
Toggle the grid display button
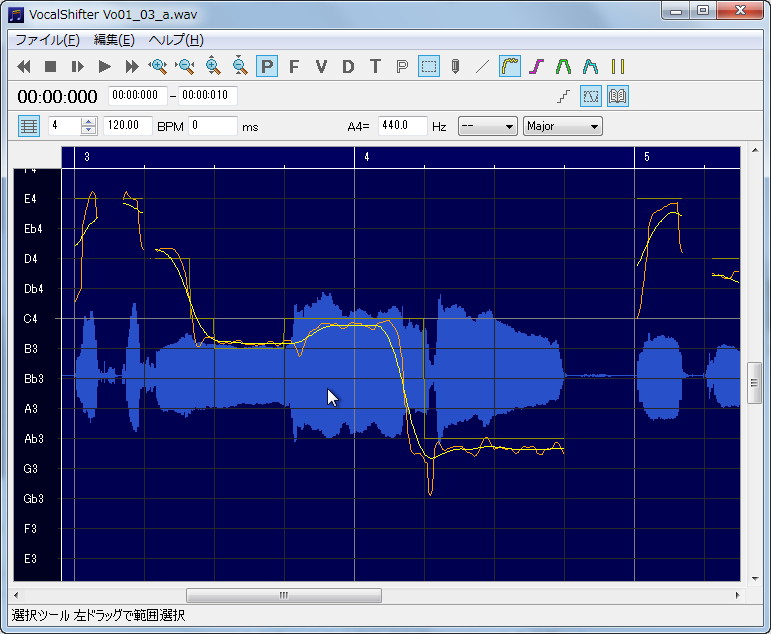pyautogui.click(x=29, y=126)
